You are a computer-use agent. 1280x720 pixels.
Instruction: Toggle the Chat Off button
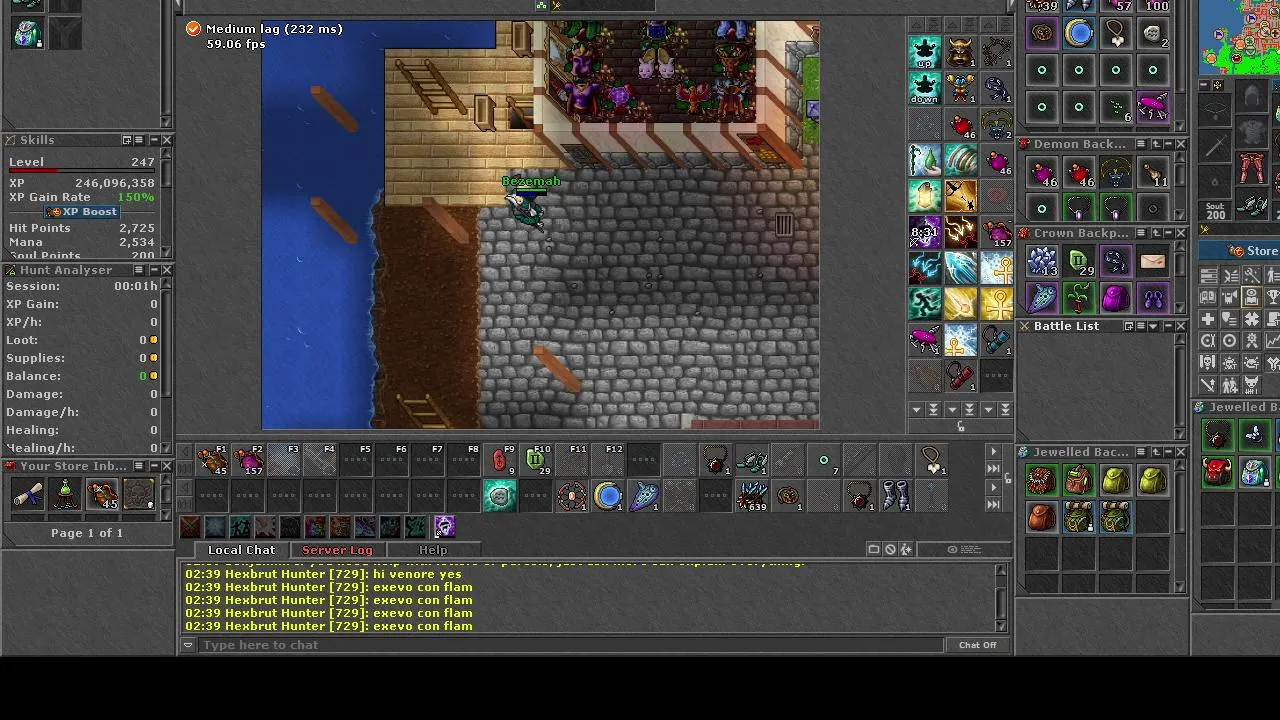point(977,645)
